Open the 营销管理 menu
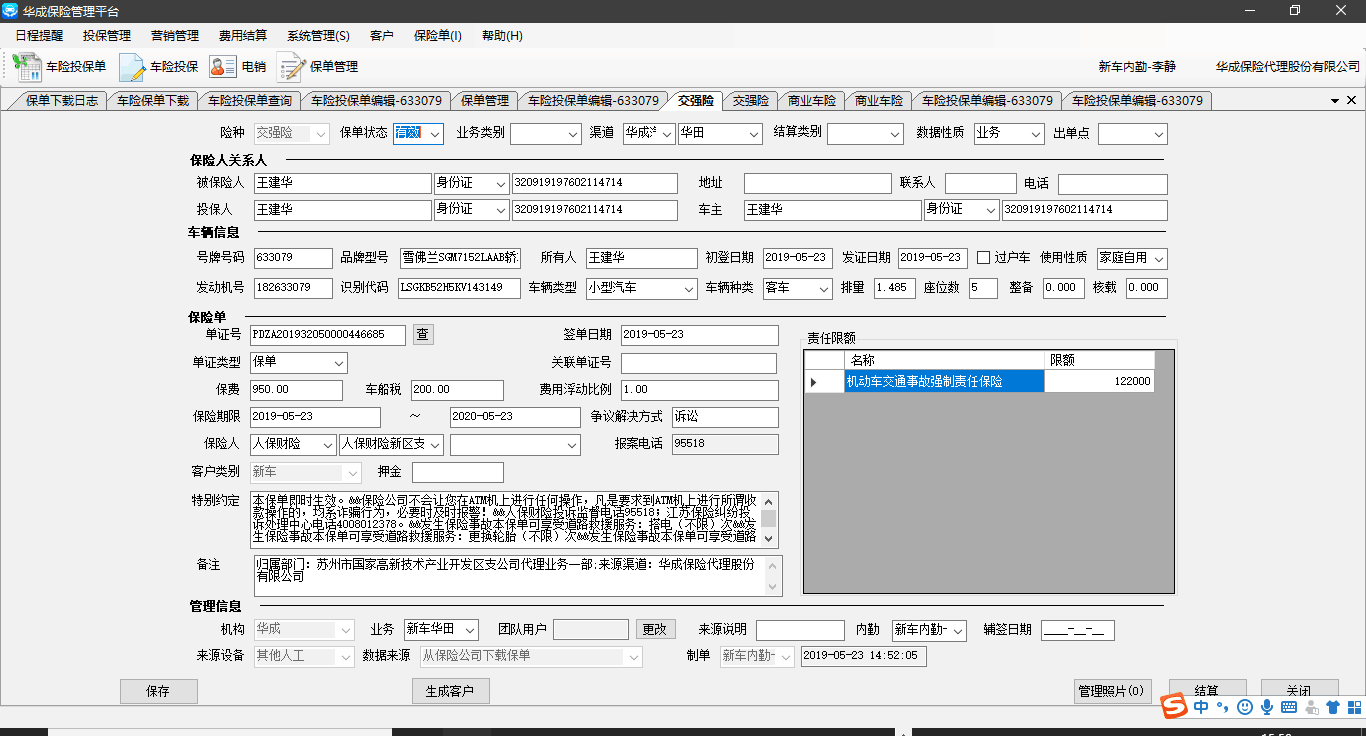The height and width of the screenshot is (736, 1366). (x=175, y=36)
